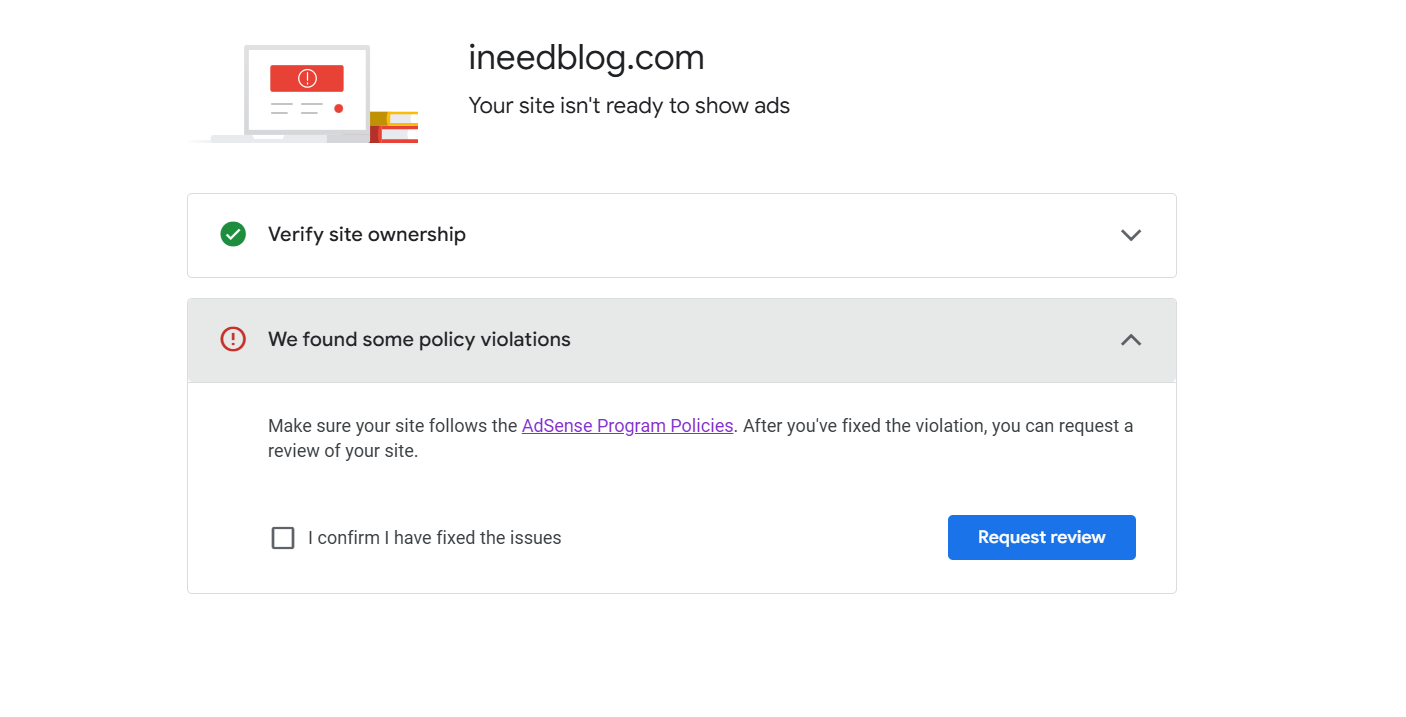This screenshot has width=1406, height=717.
Task: Click the grey lines on the laptop illustration
Action: tap(297, 108)
